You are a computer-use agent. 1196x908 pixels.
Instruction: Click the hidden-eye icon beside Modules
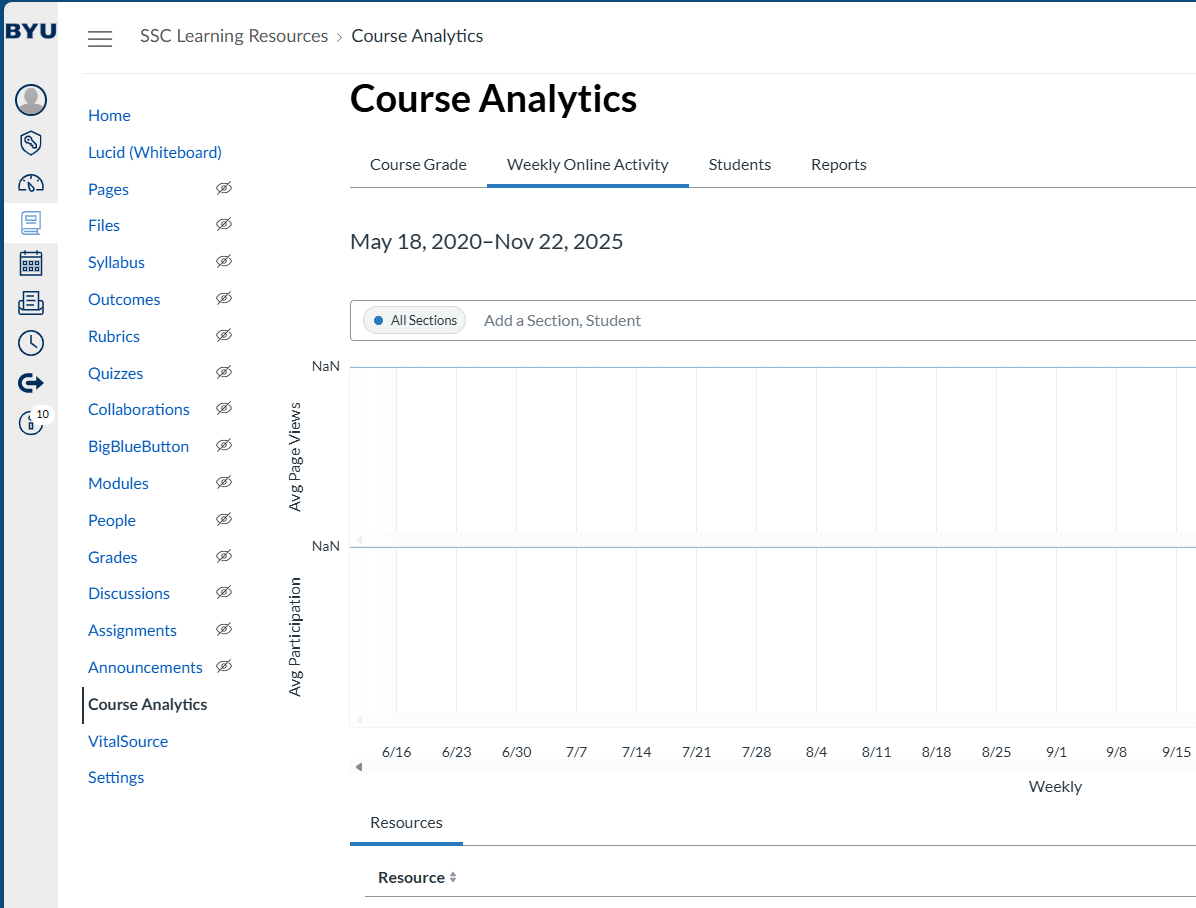[x=223, y=482]
